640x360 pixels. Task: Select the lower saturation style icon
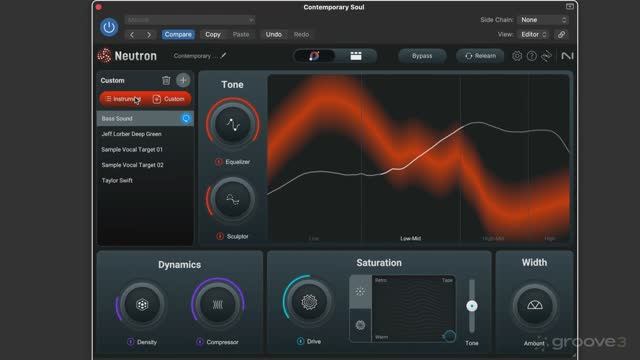pyautogui.click(x=360, y=325)
